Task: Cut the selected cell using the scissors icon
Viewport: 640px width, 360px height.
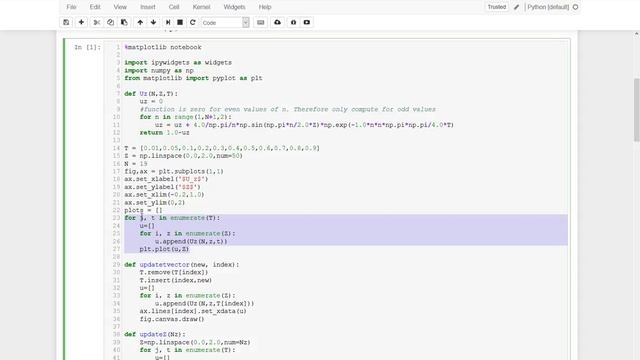Action: [x=97, y=22]
